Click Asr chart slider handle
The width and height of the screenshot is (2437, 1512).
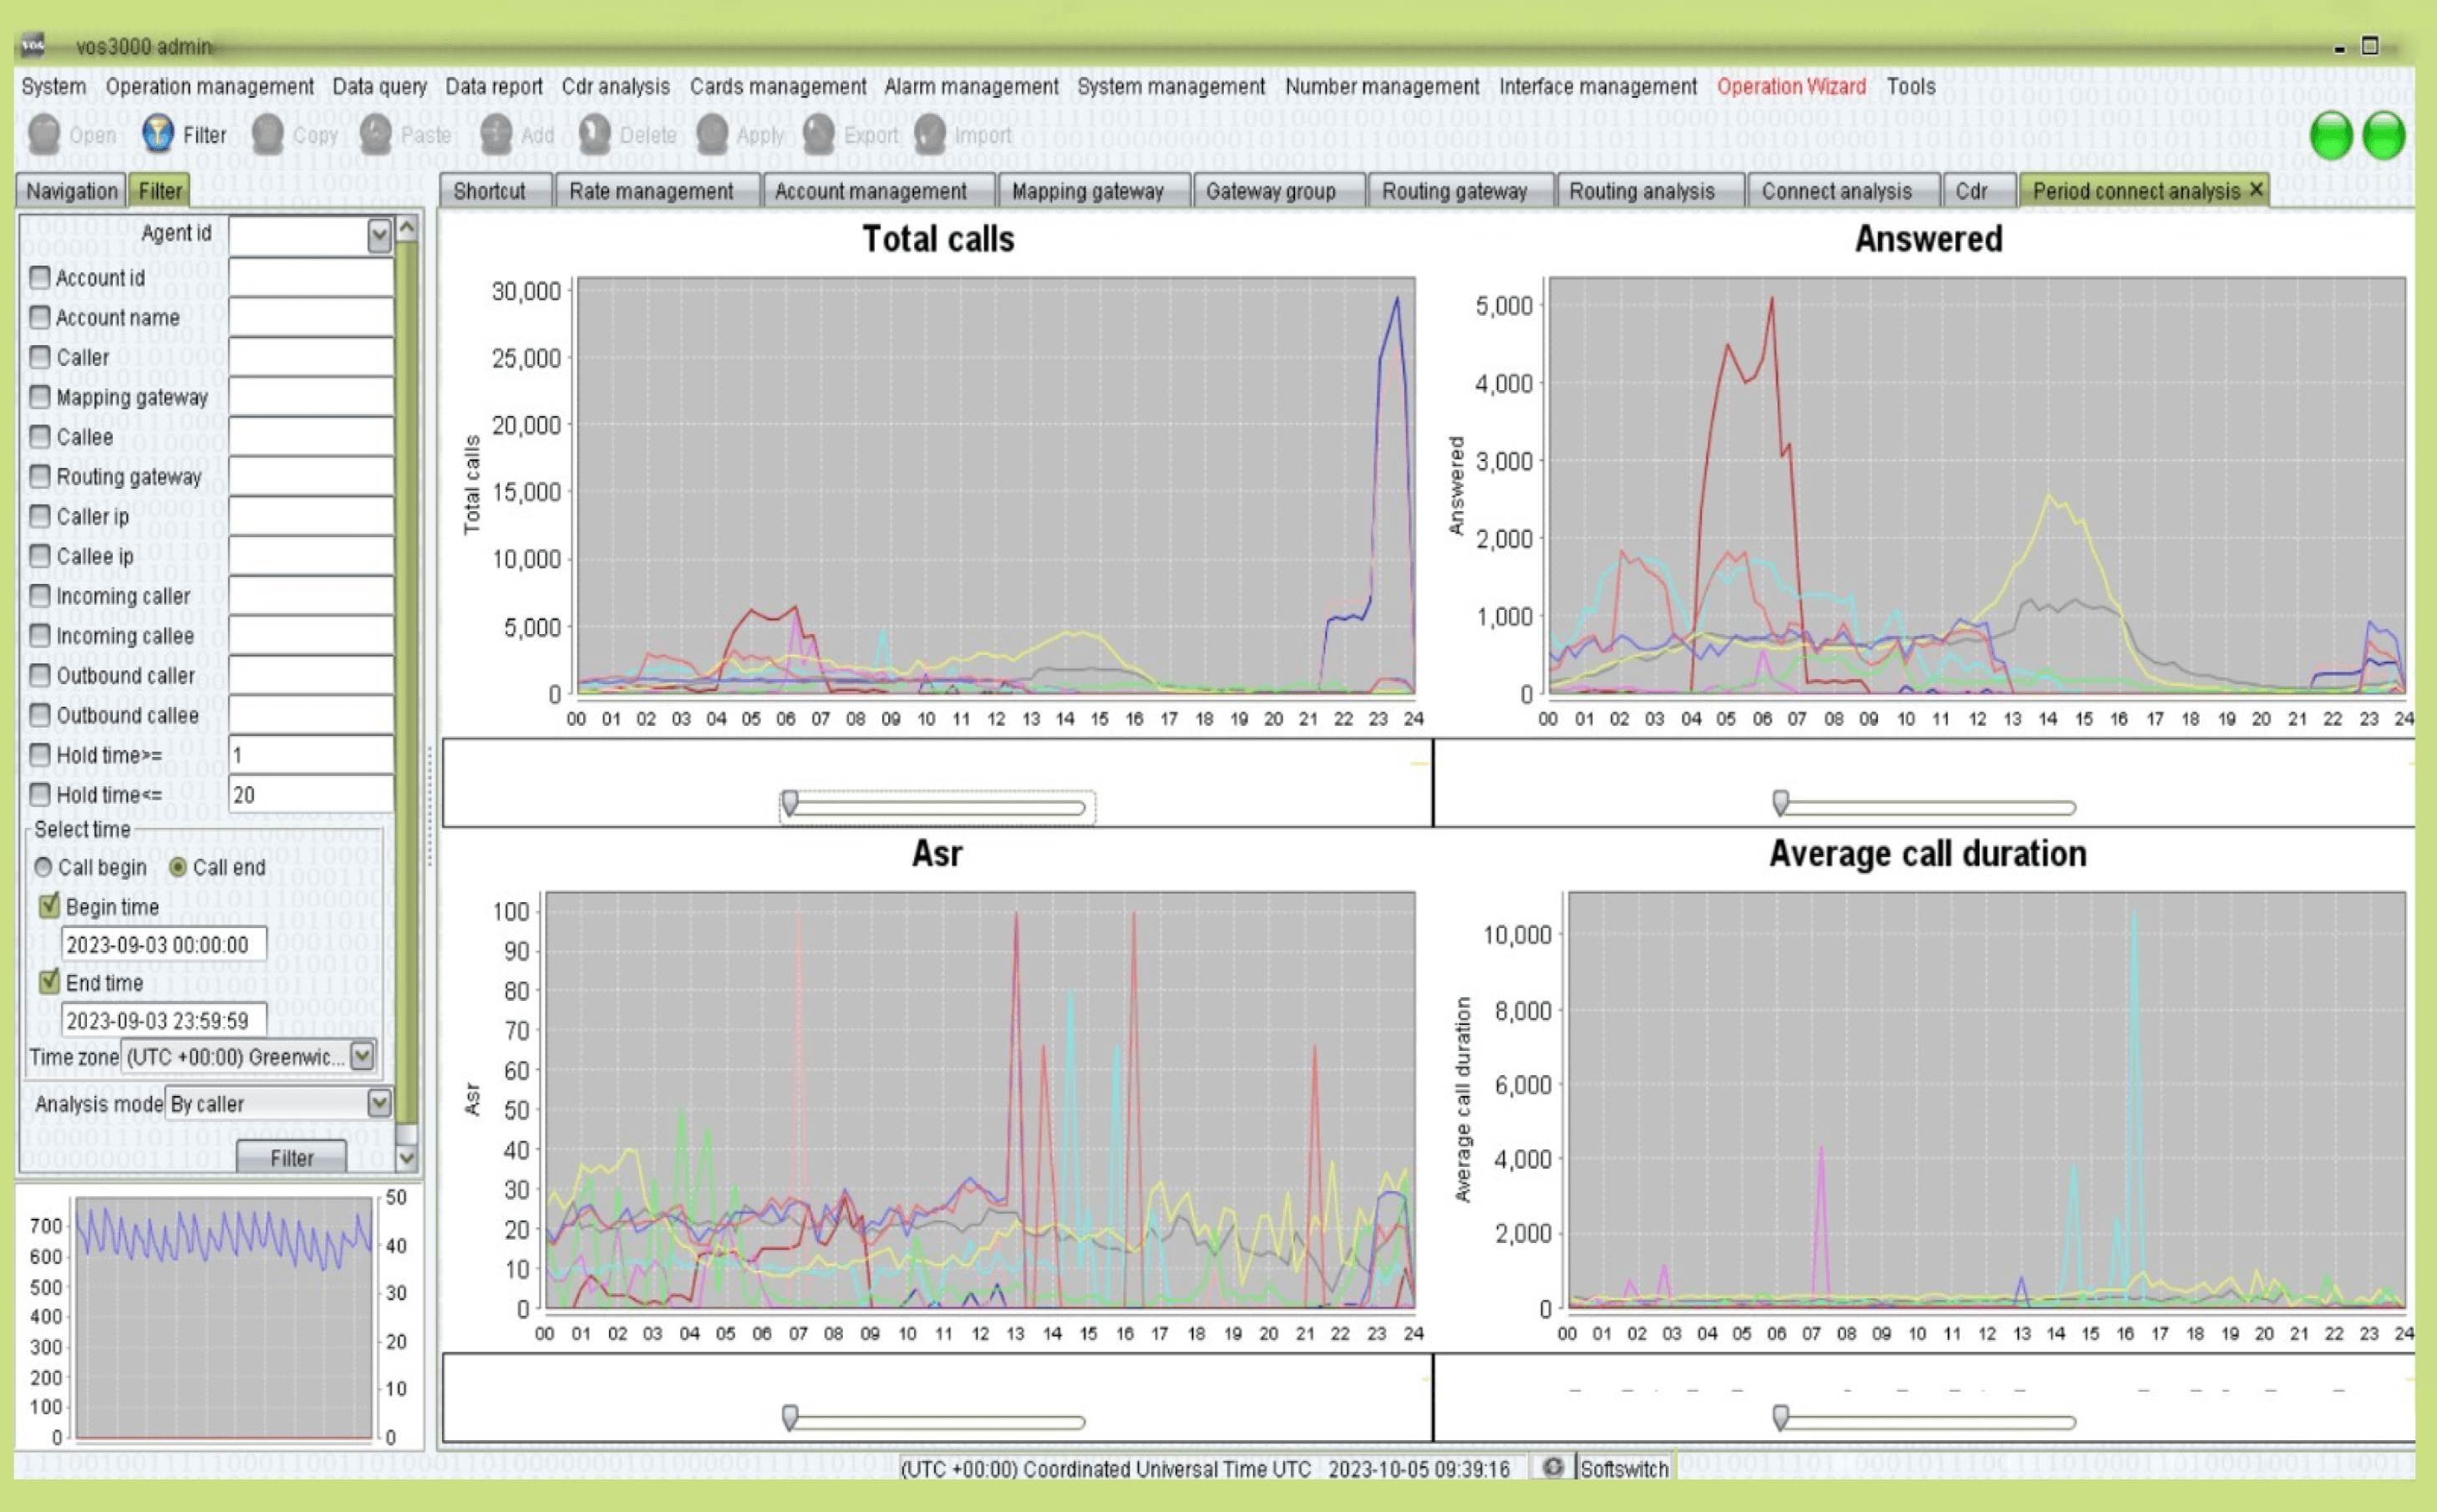click(x=790, y=1418)
